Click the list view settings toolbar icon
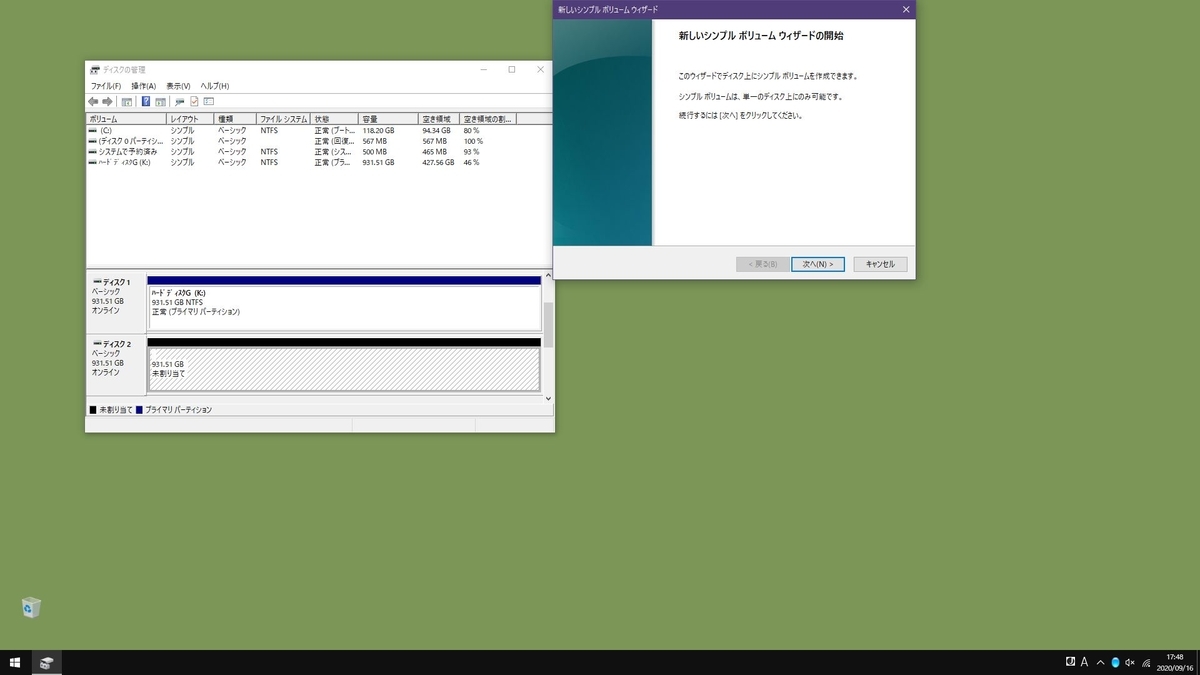This screenshot has width=1200, height=675. click(208, 101)
